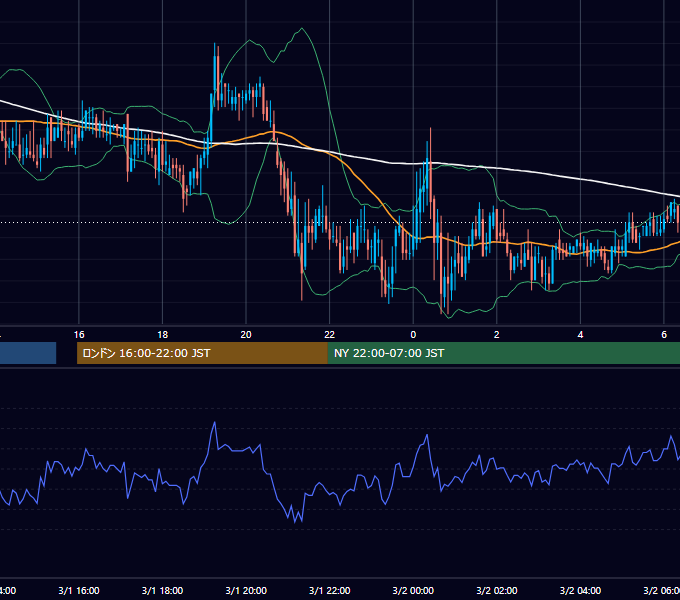Click the 3/2 00:00 date label
The width and height of the screenshot is (680, 600).
tap(413, 590)
